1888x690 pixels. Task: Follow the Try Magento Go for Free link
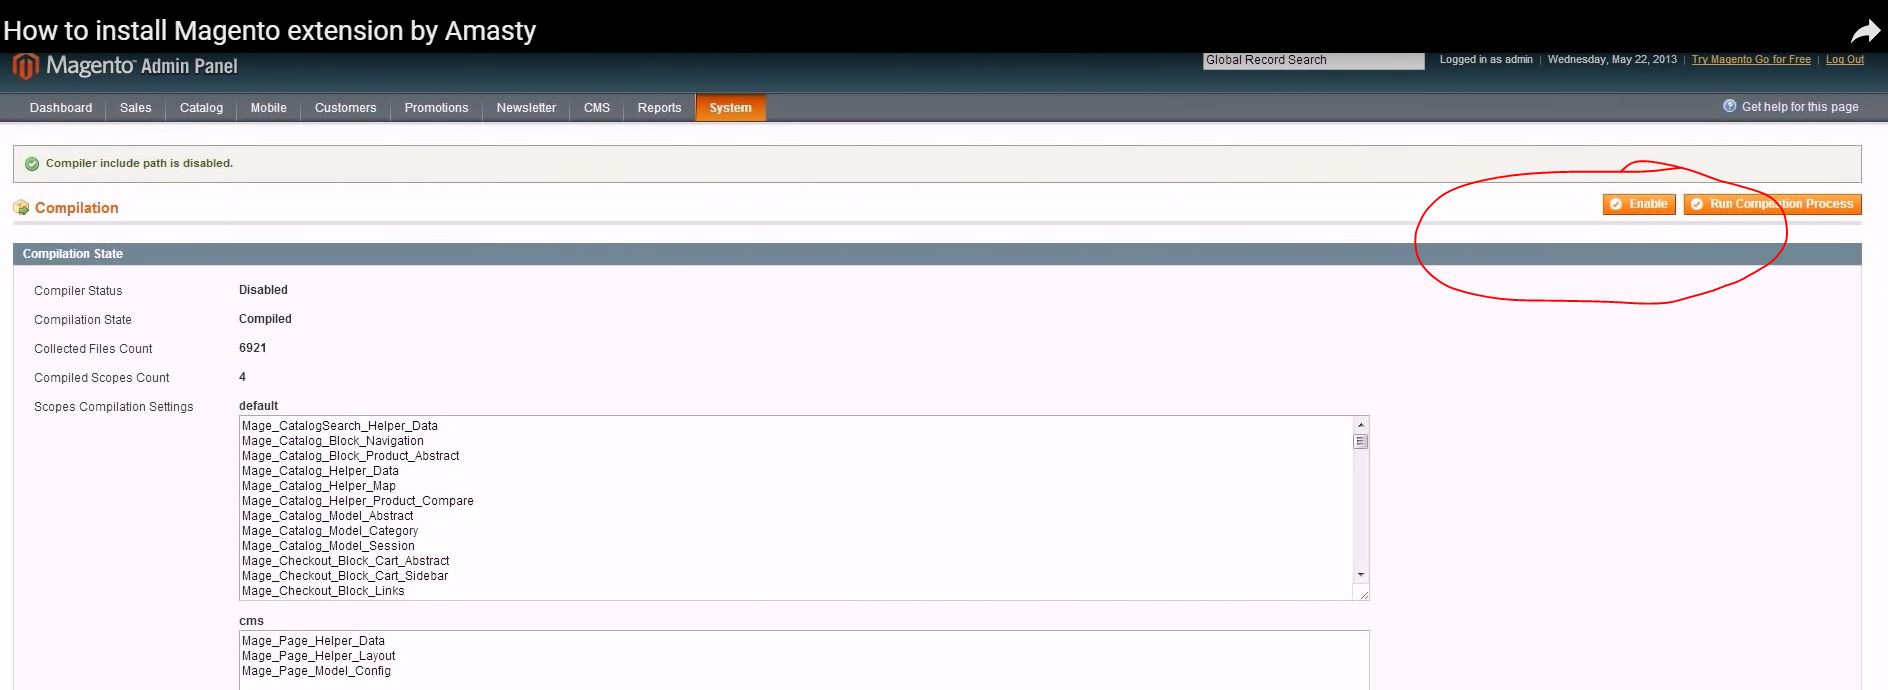[1751, 60]
